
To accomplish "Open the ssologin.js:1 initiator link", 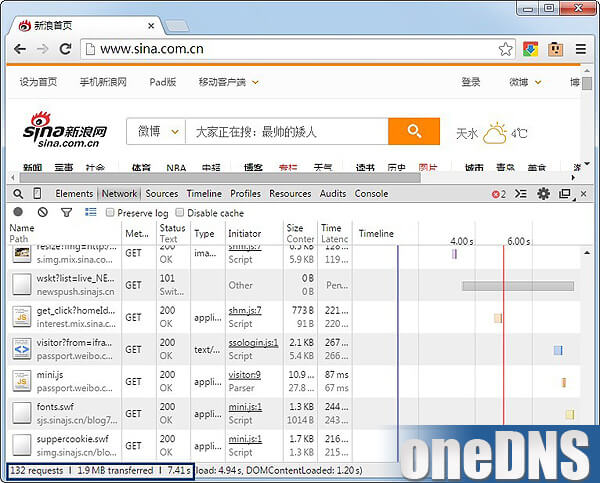I will click(253, 343).
